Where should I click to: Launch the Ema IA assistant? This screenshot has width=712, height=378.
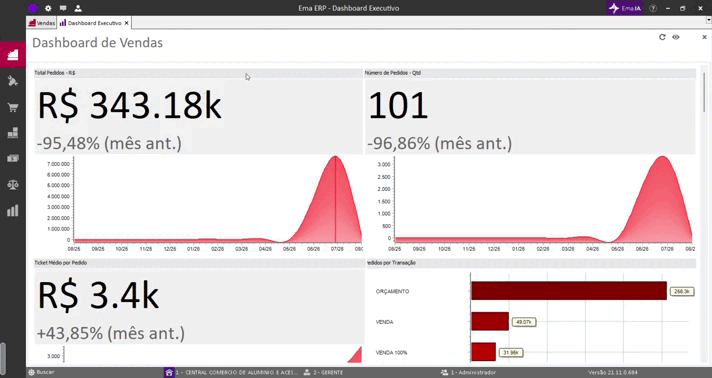click(x=624, y=8)
